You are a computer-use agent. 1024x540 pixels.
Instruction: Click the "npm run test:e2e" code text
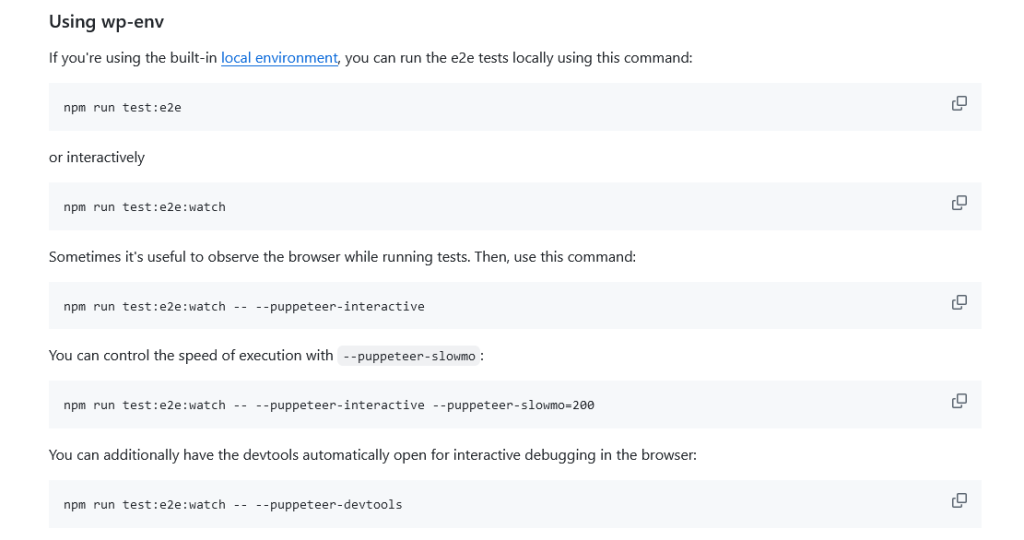pyautogui.click(x=122, y=108)
